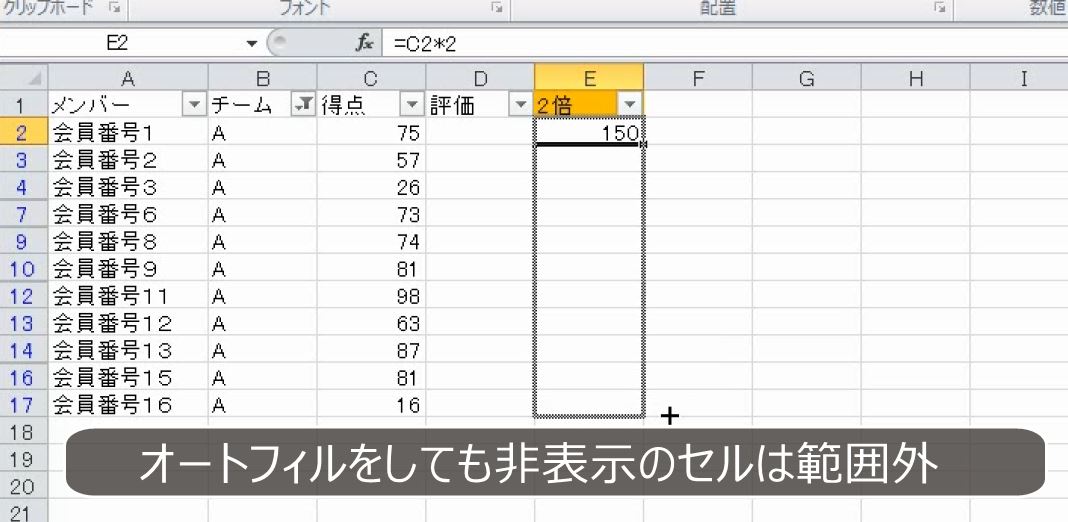Viewport: 1068px width, 522px height.
Task: Select column D header
Action: tap(480, 78)
